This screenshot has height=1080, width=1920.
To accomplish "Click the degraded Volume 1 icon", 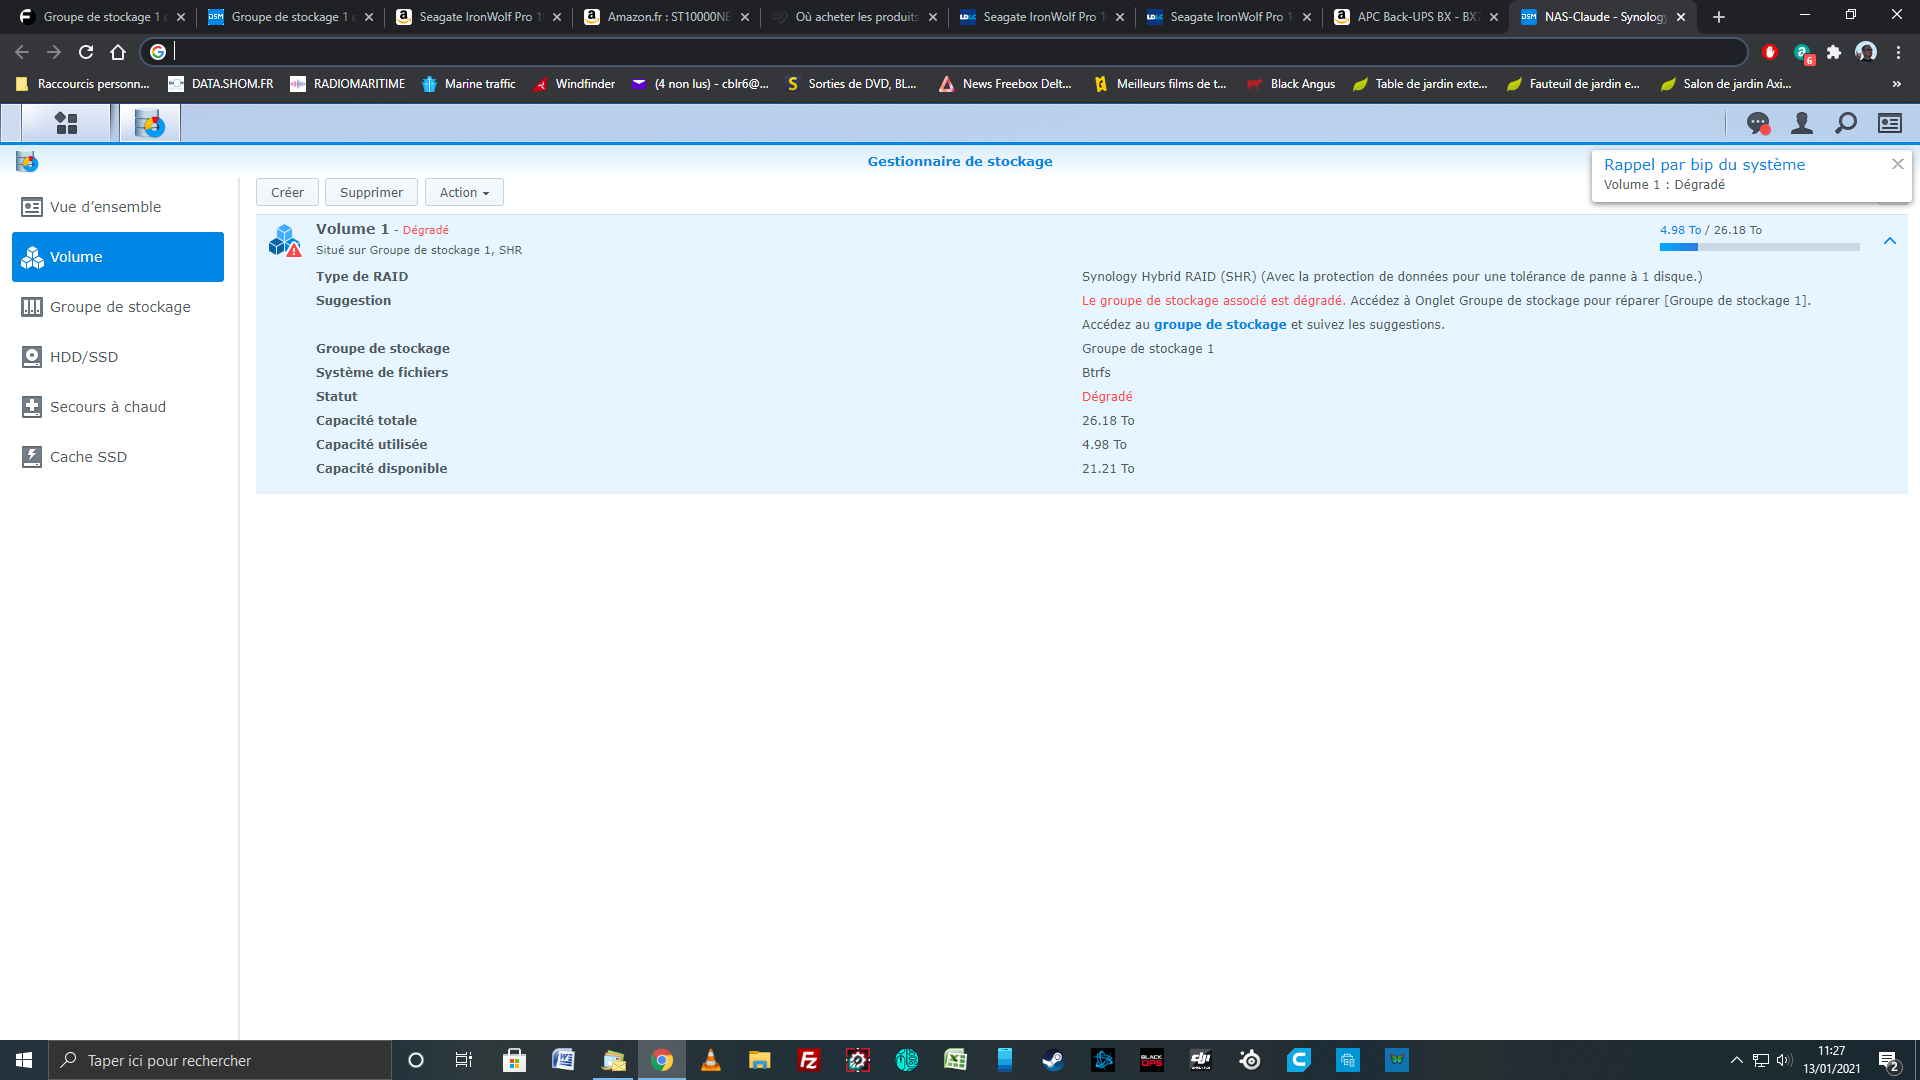I will click(x=285, y=240).
